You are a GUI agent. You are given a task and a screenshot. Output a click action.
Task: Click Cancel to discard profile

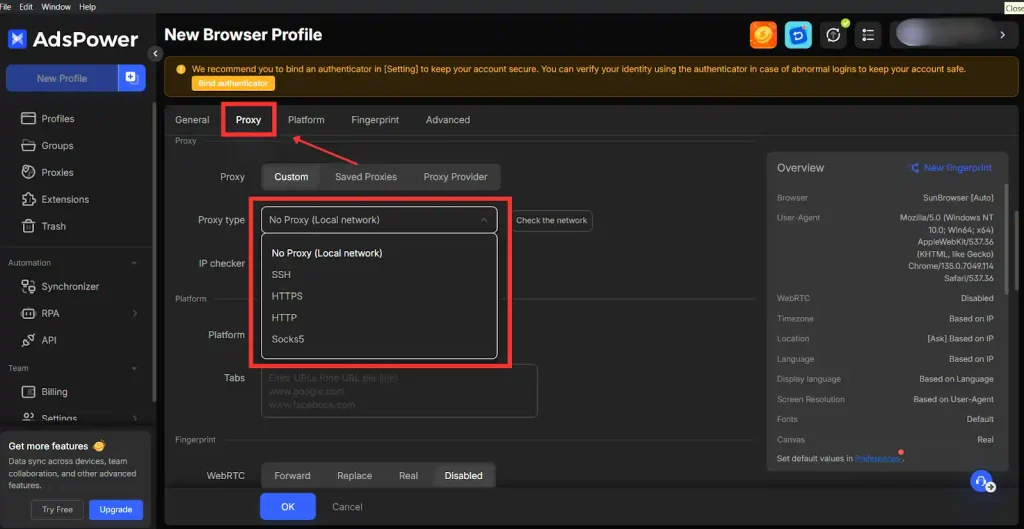(x=347, y=507)
